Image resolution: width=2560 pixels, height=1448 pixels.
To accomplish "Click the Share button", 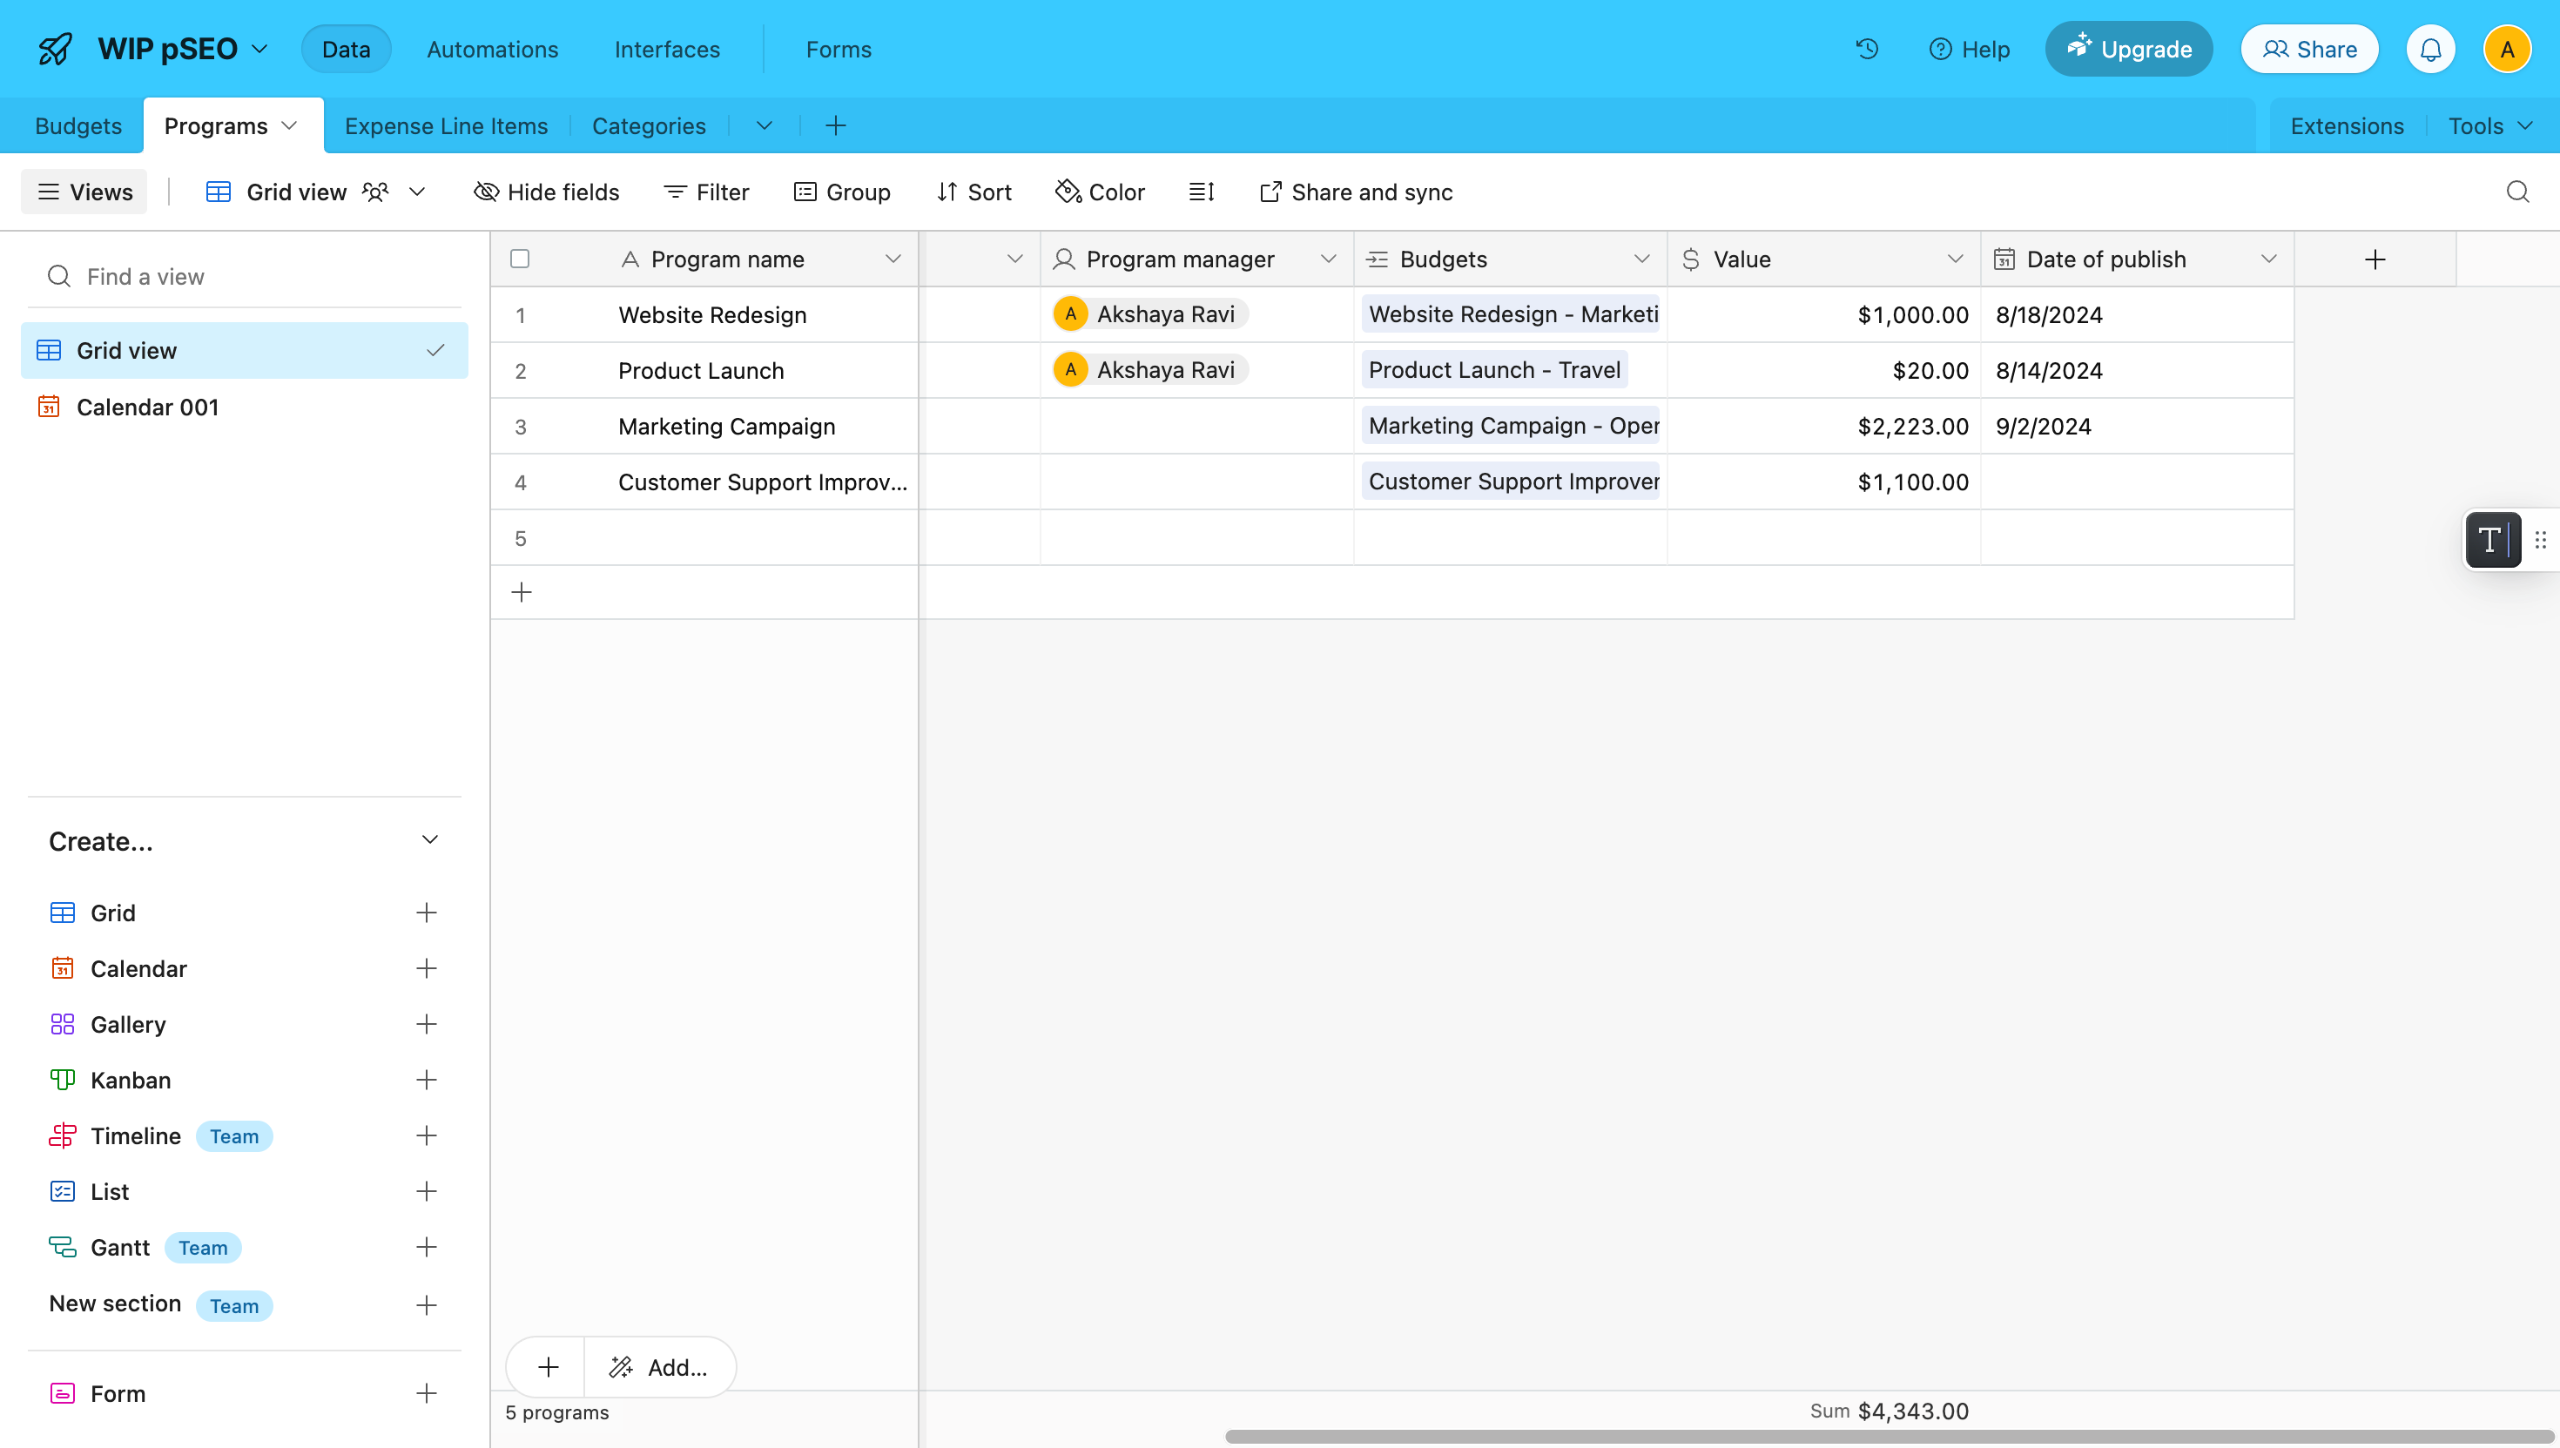I will click(2309, 49).
